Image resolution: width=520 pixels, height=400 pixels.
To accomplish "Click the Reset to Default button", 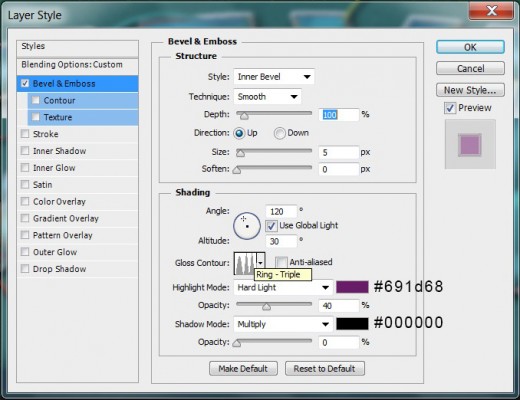I will click(x=325, y=369).
